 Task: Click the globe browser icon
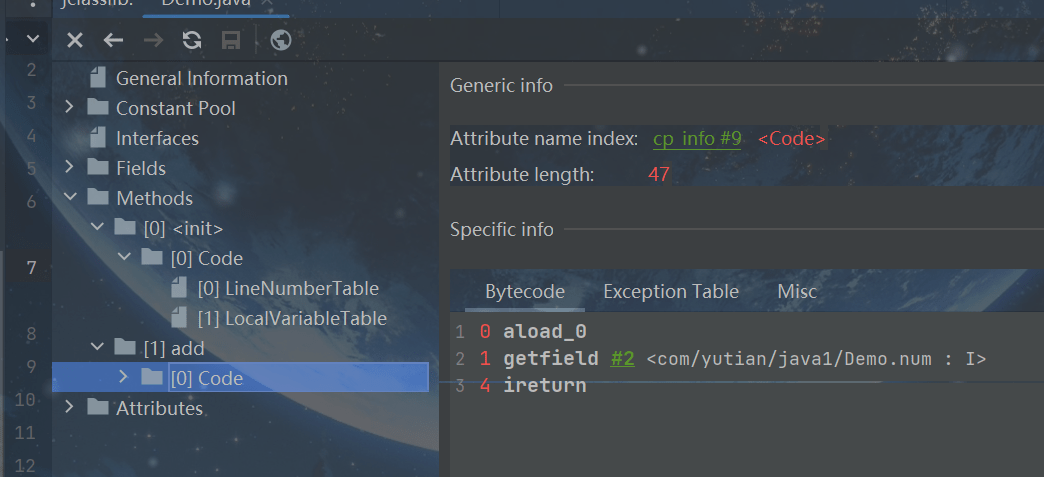pos(281,40)
